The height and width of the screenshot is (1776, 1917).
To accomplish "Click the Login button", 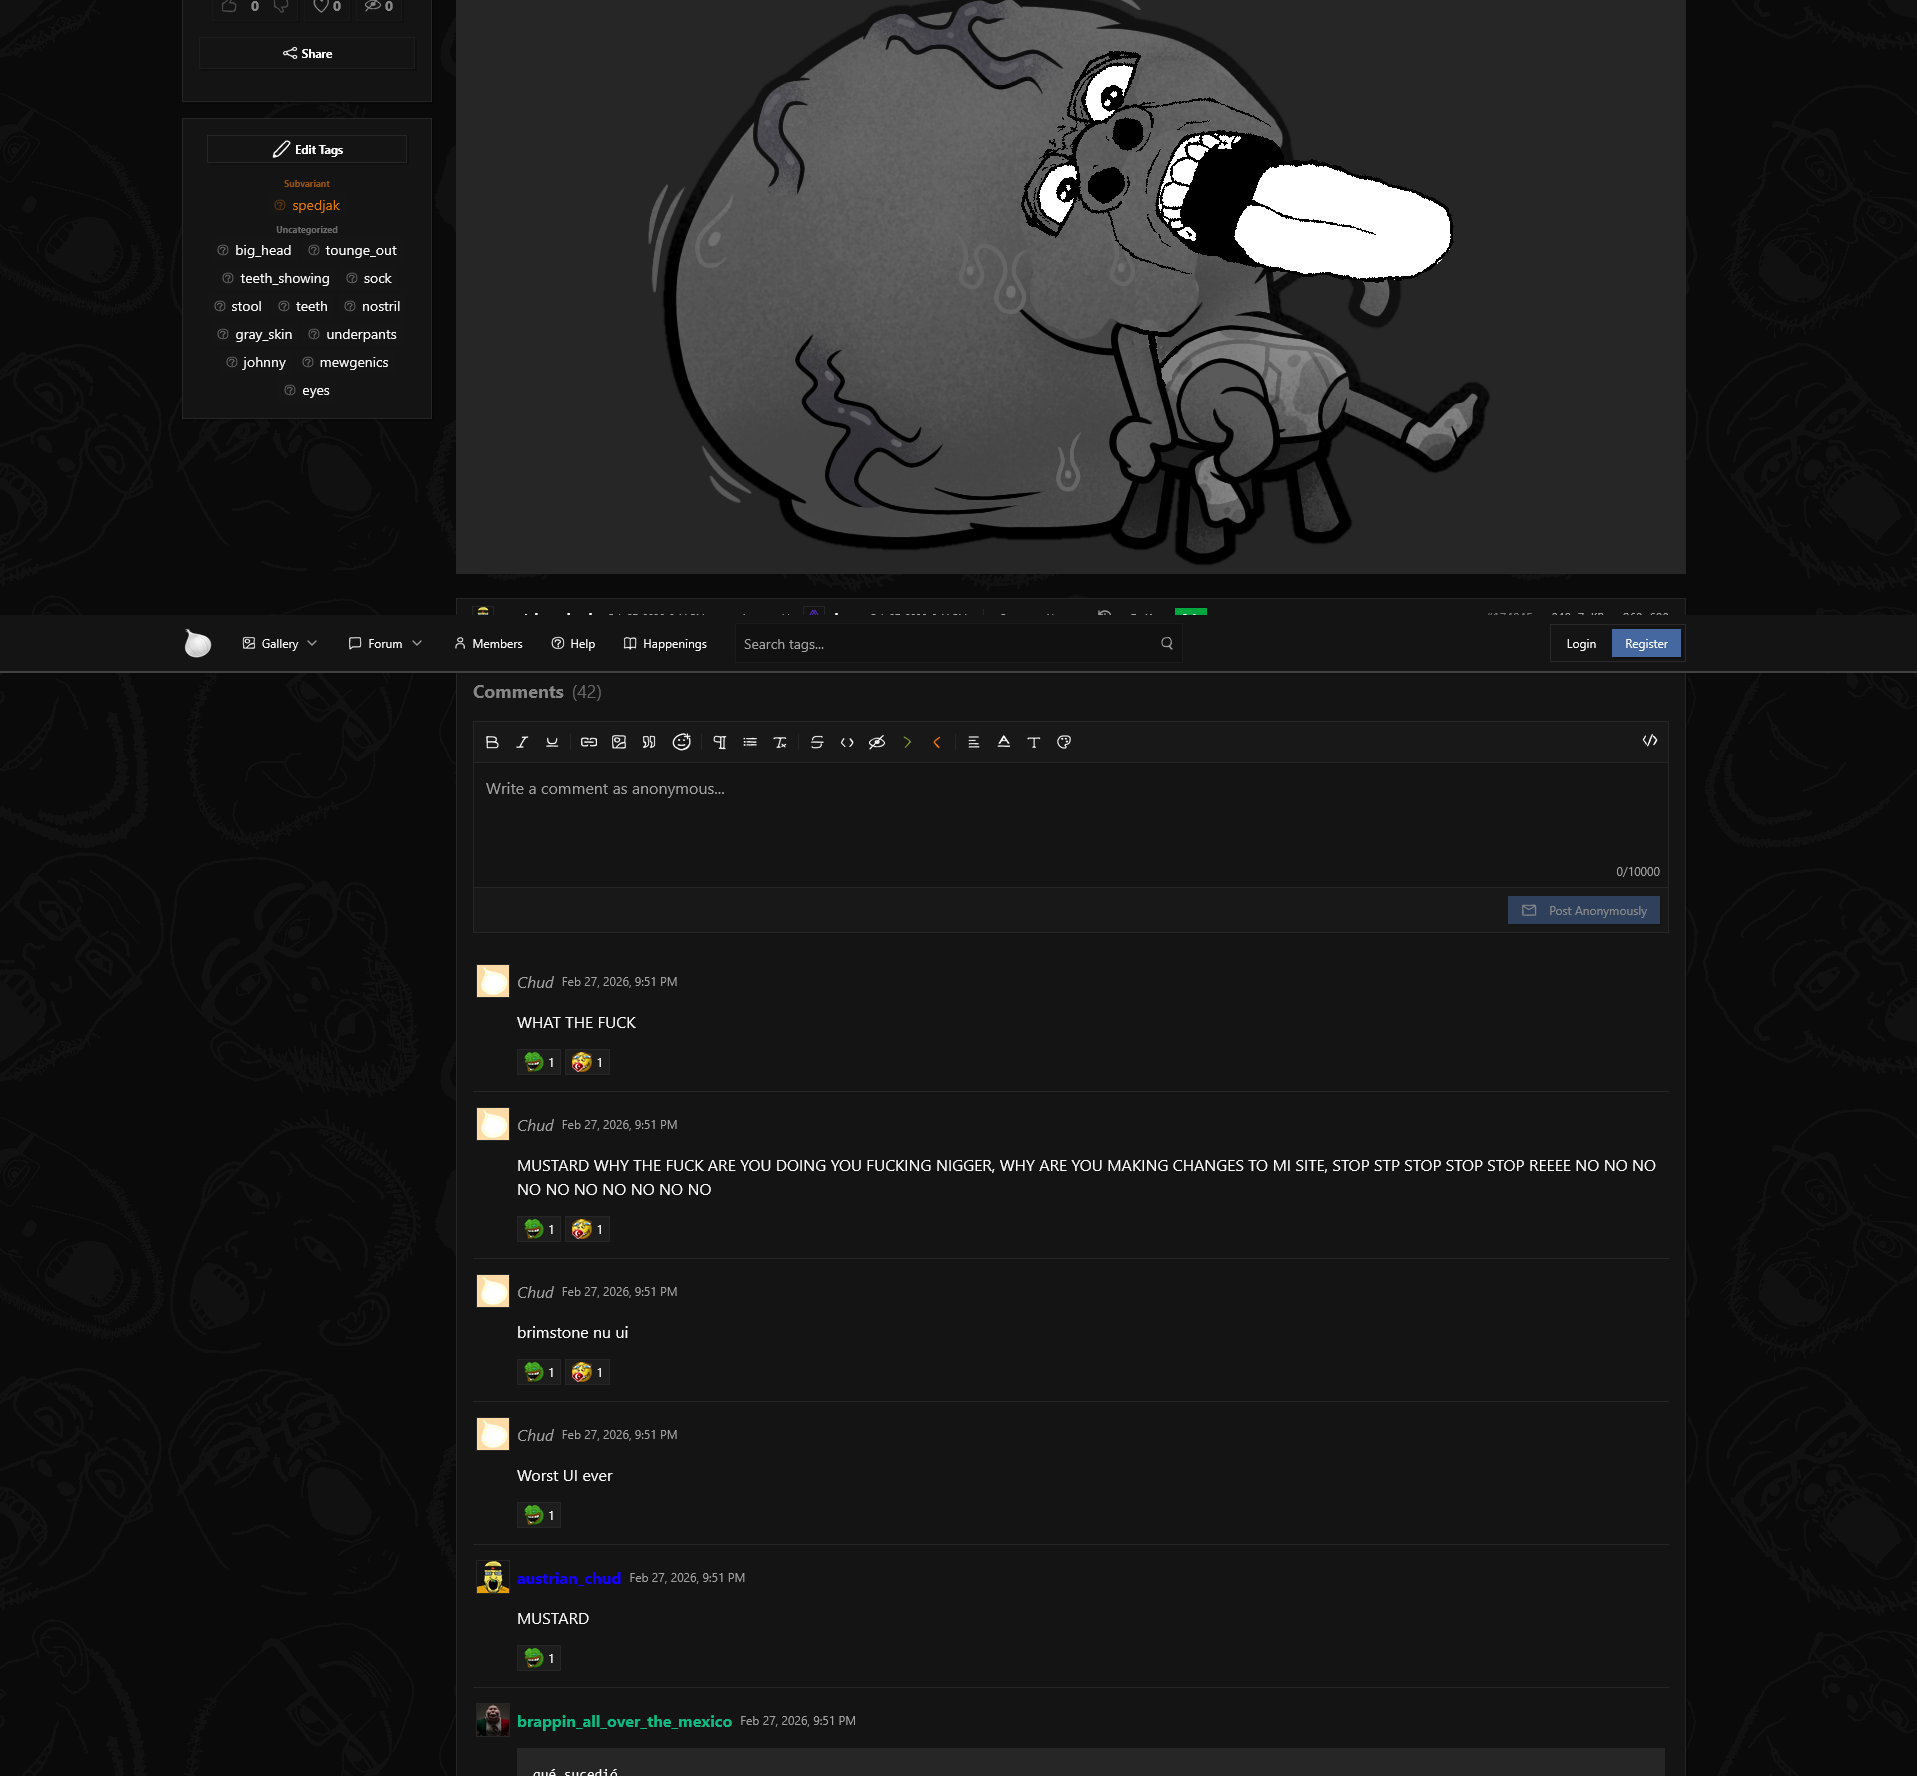I will (1581, 644).
